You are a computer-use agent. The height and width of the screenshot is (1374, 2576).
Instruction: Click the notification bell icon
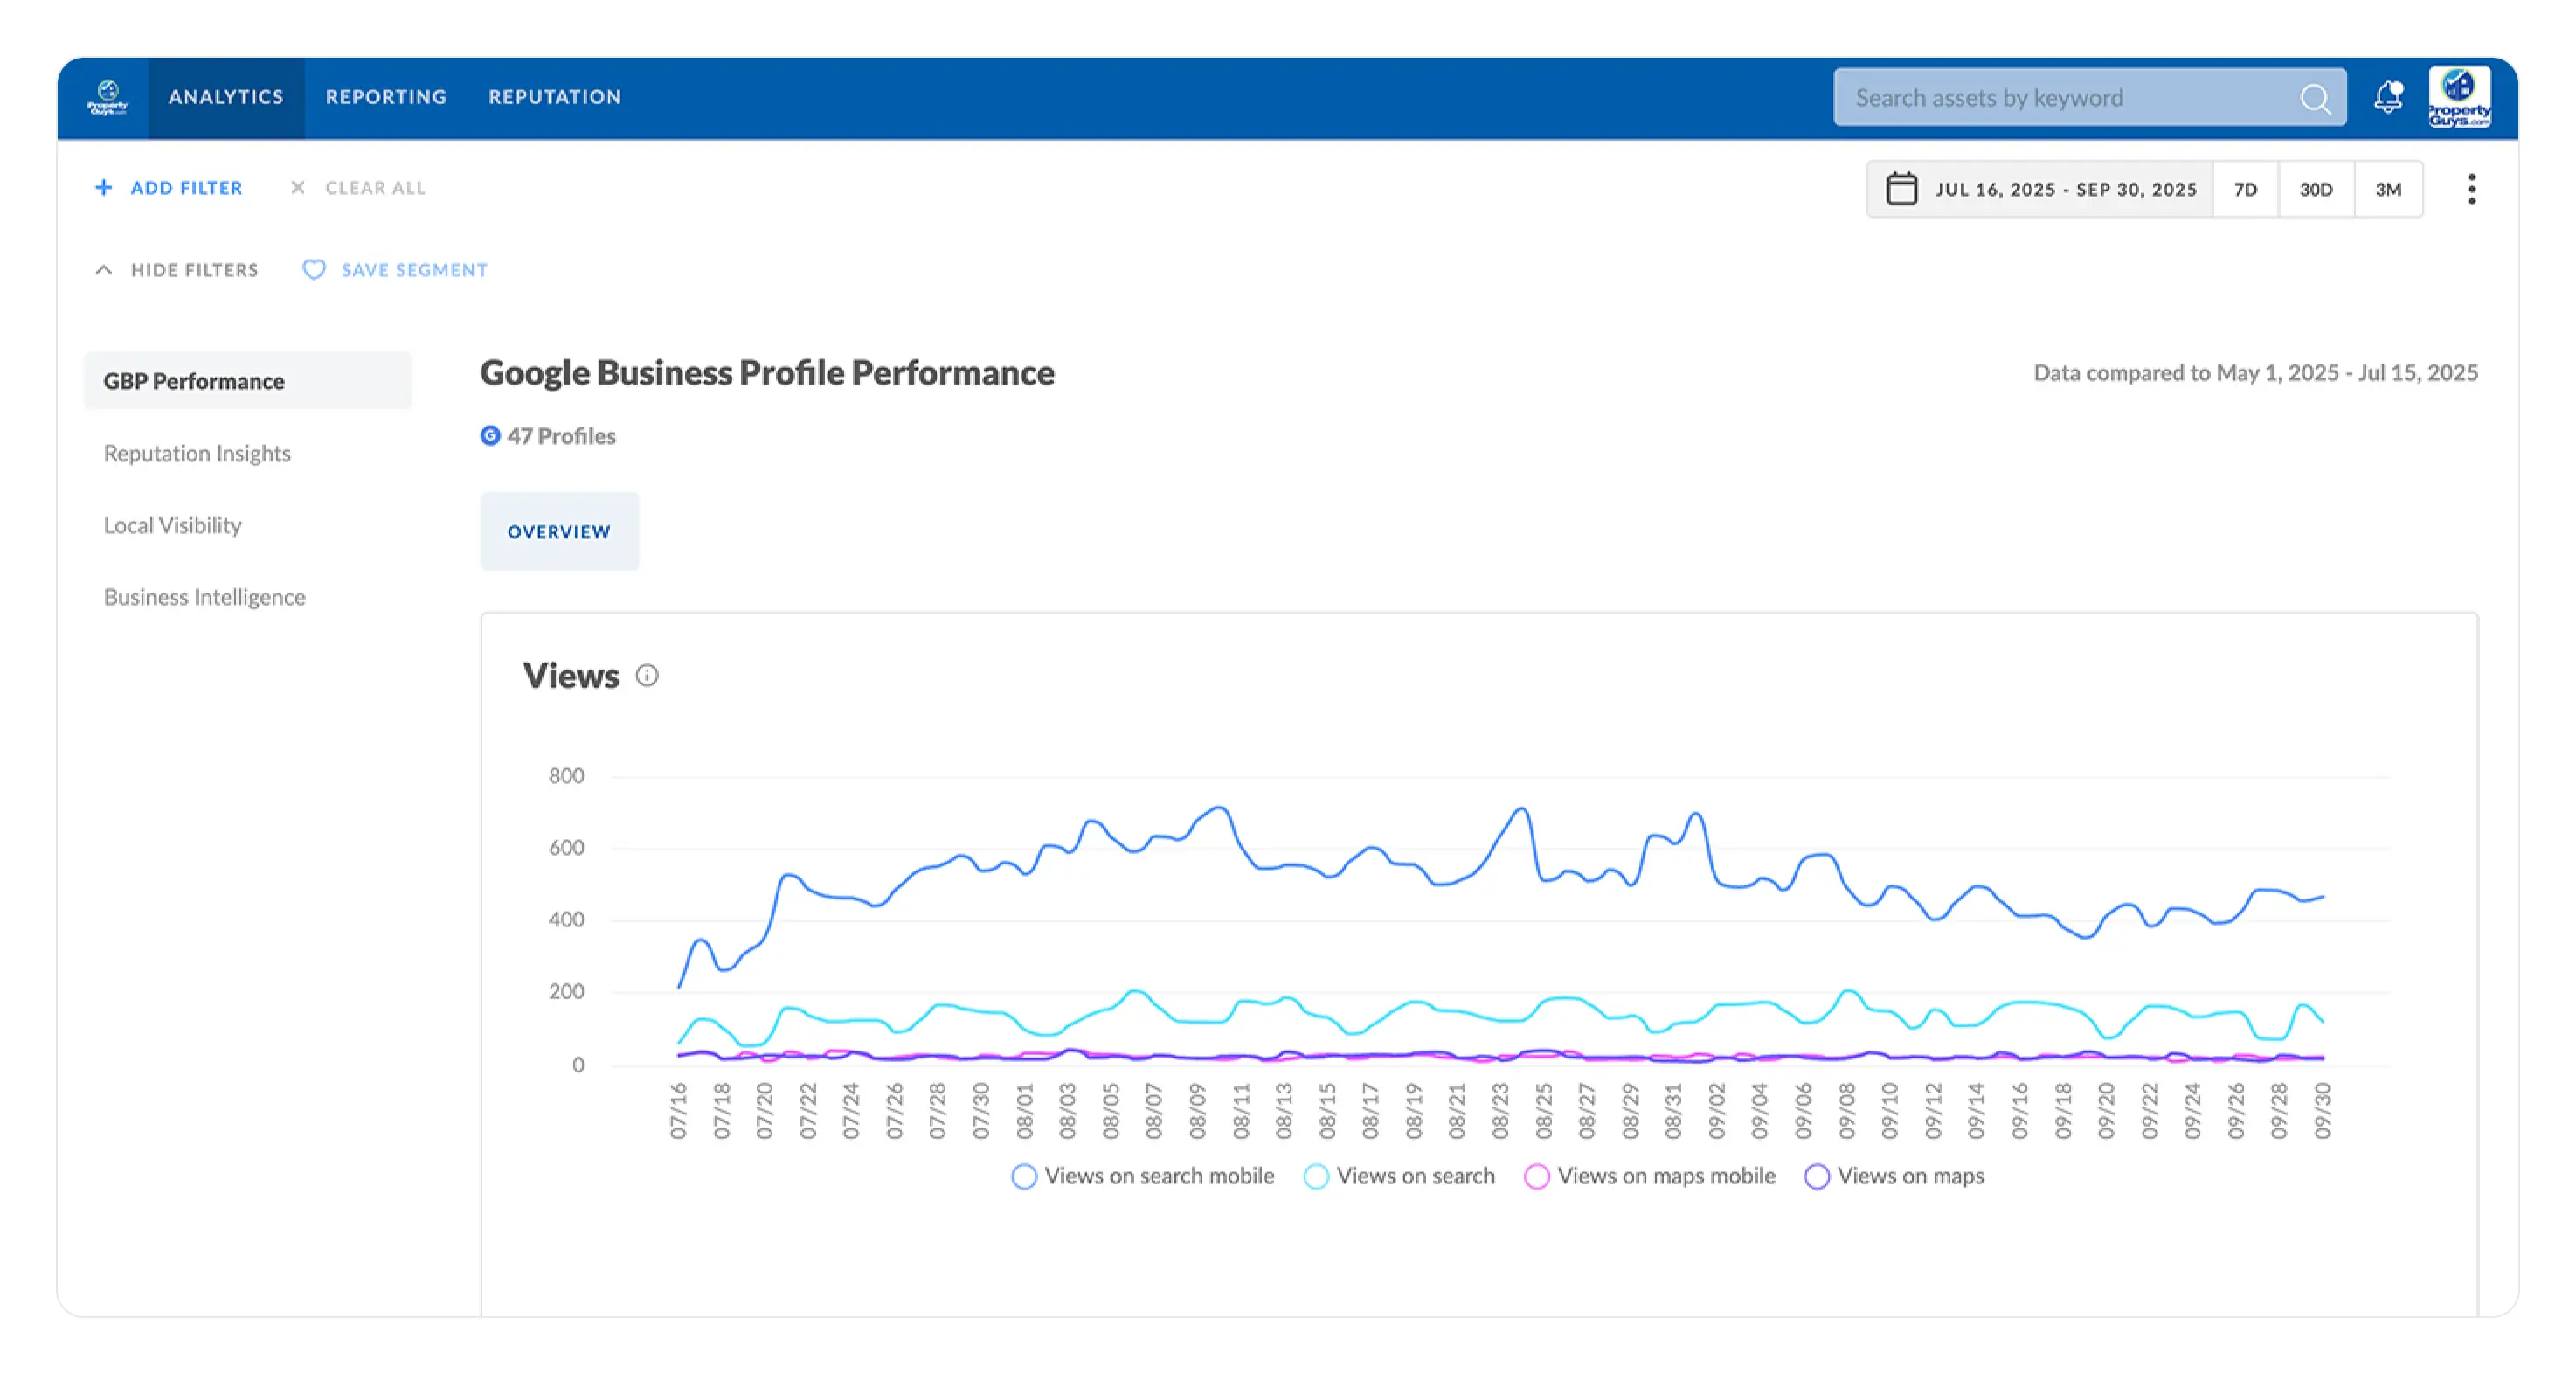2388,97
